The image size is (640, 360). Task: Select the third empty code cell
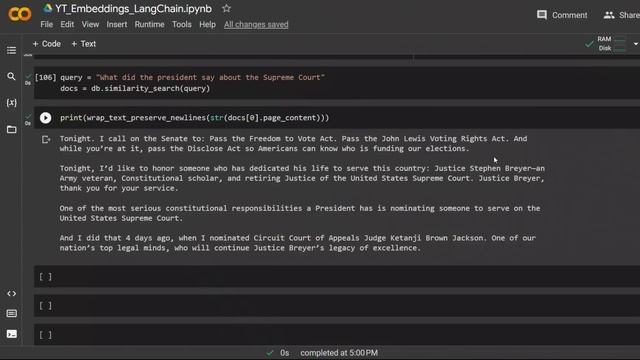click(337, 335)
